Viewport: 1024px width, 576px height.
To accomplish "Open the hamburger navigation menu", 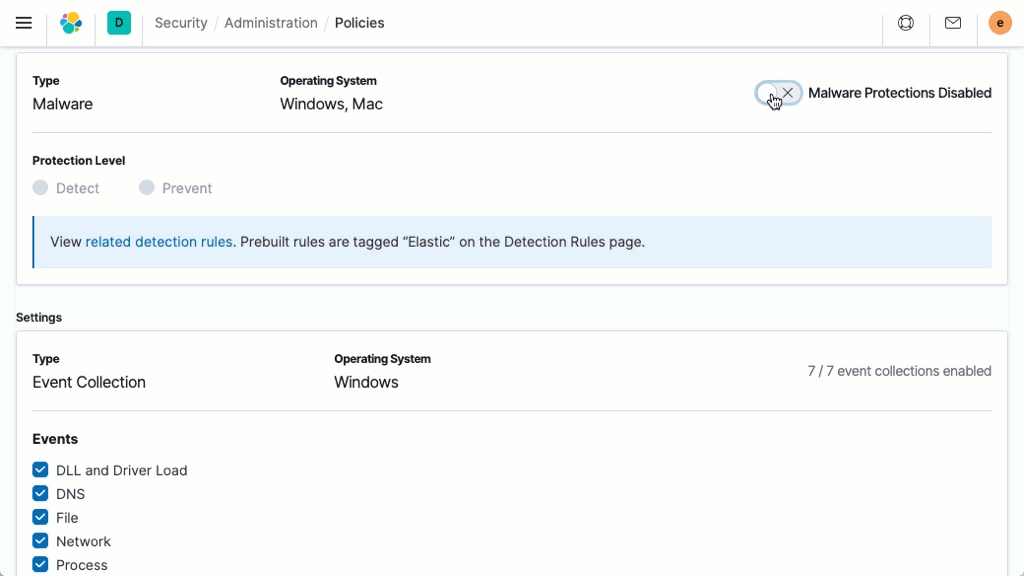I will [24, 23].
